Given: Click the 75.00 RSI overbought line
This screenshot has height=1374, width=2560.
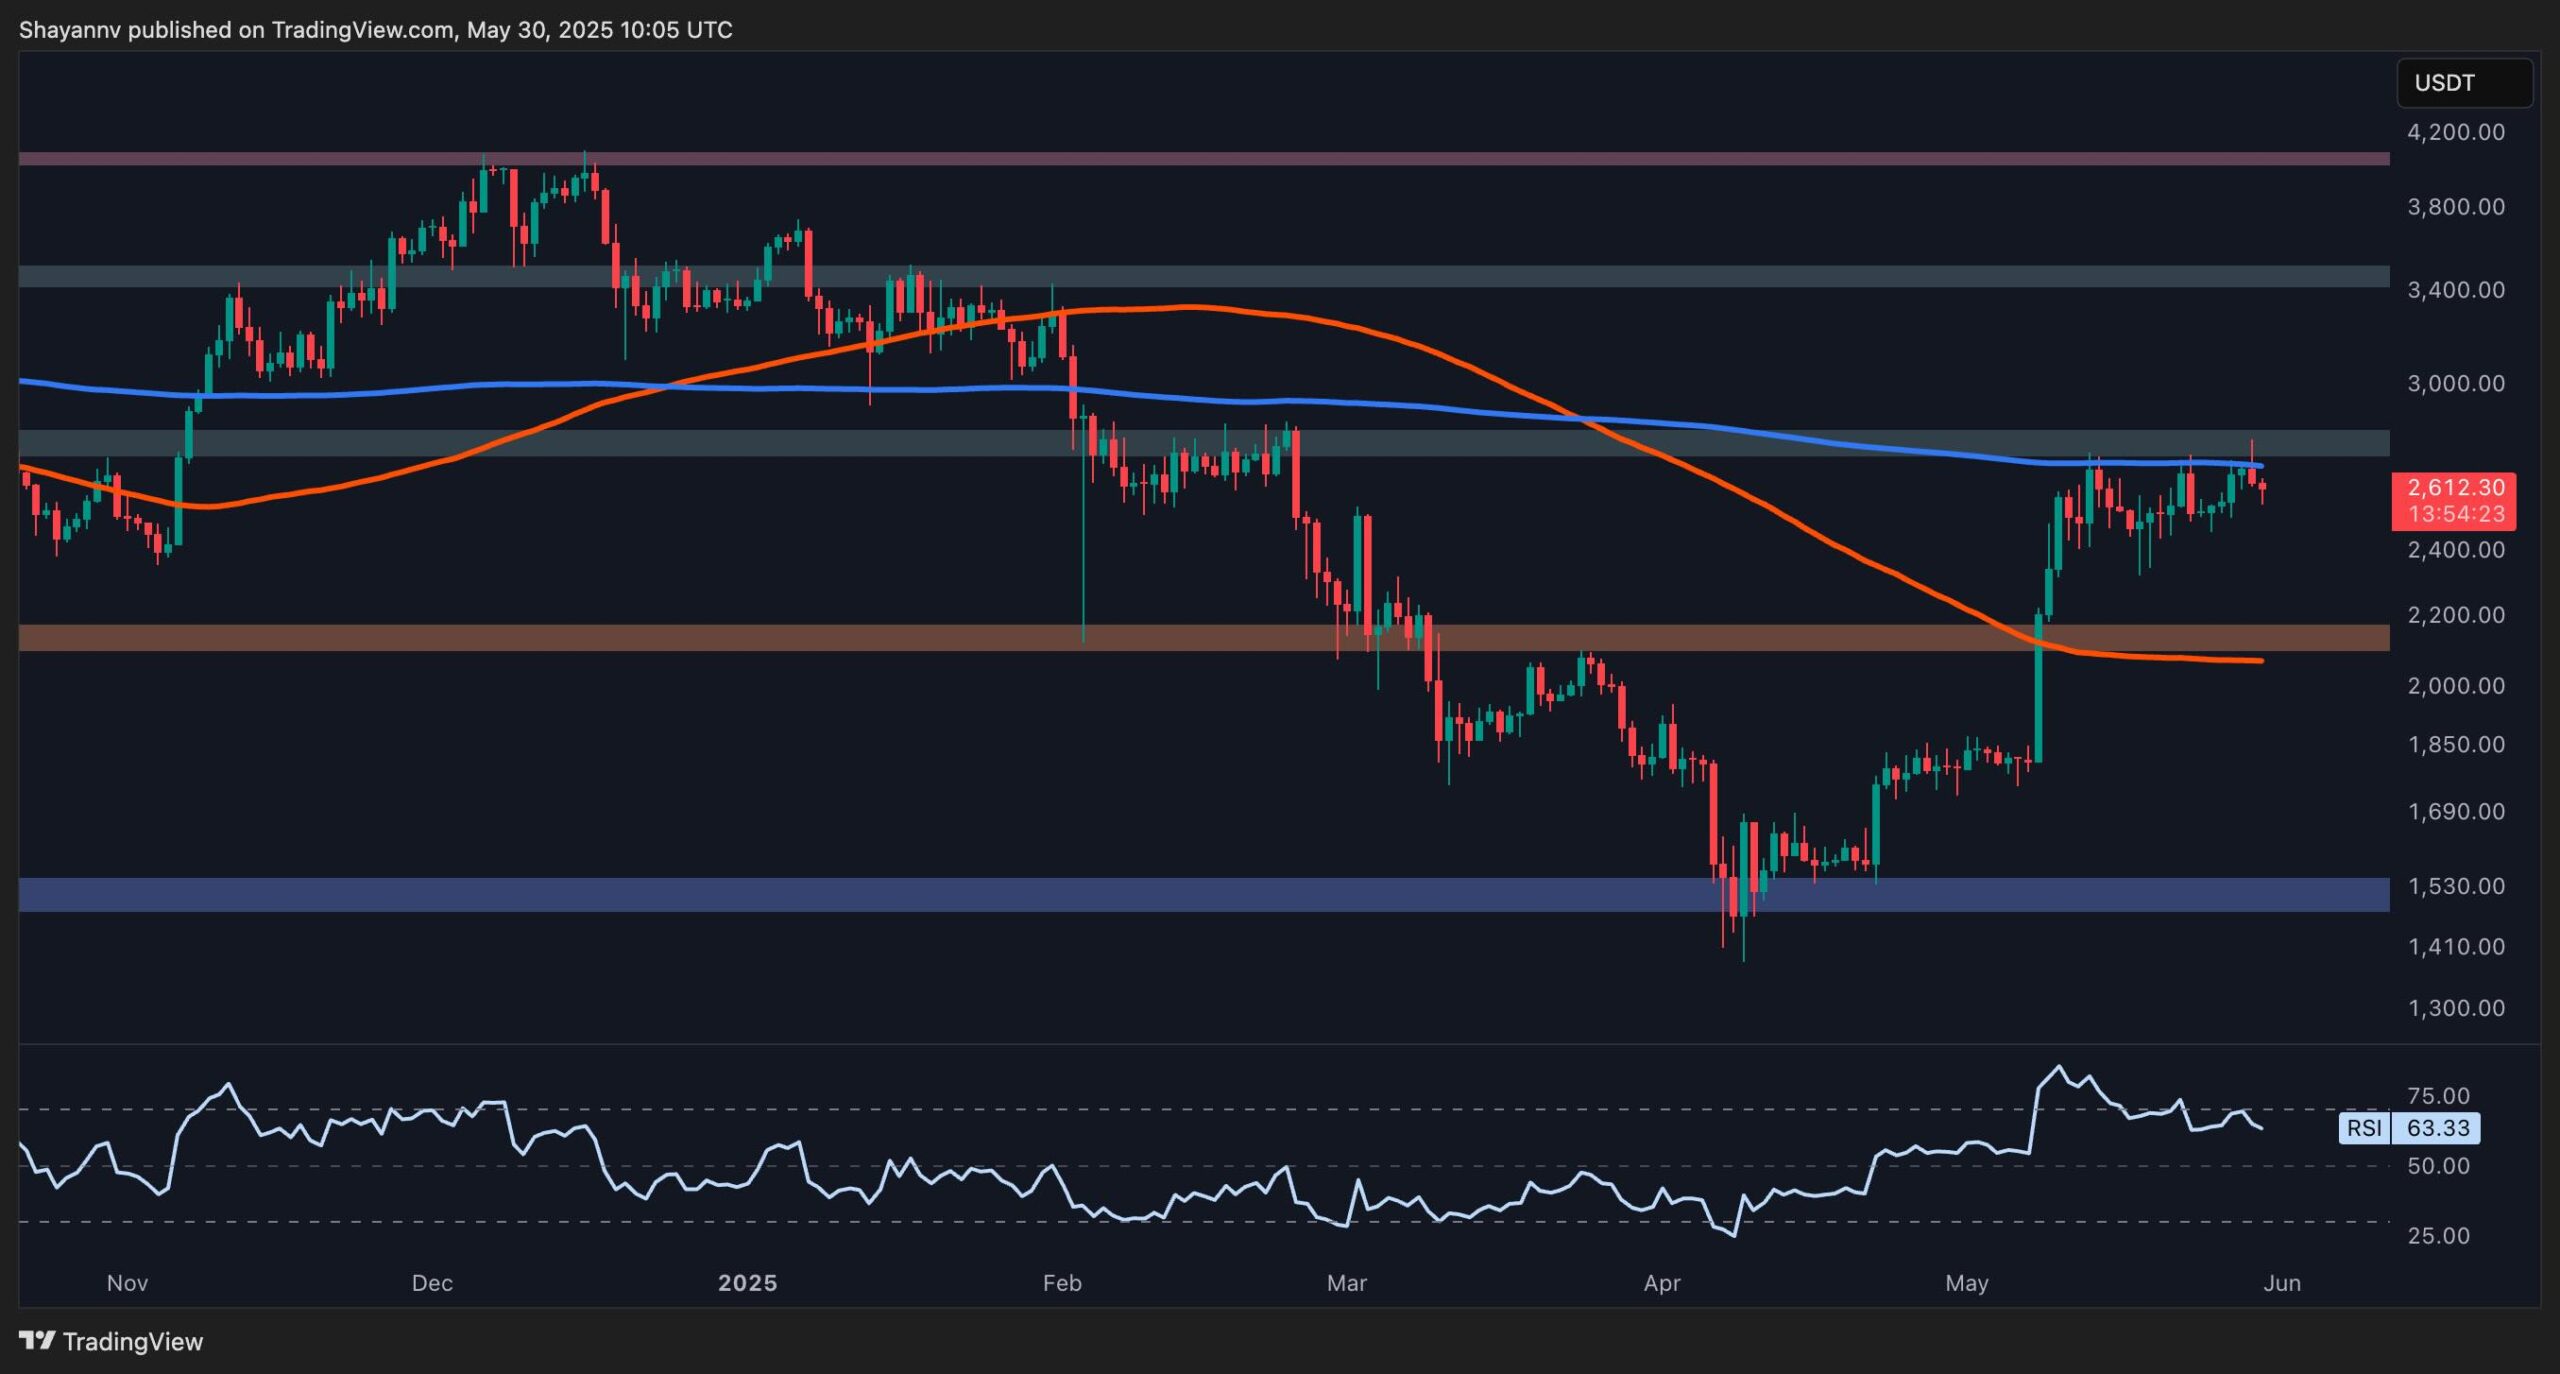Looking at the screenshot, I should point(1200,1108).
